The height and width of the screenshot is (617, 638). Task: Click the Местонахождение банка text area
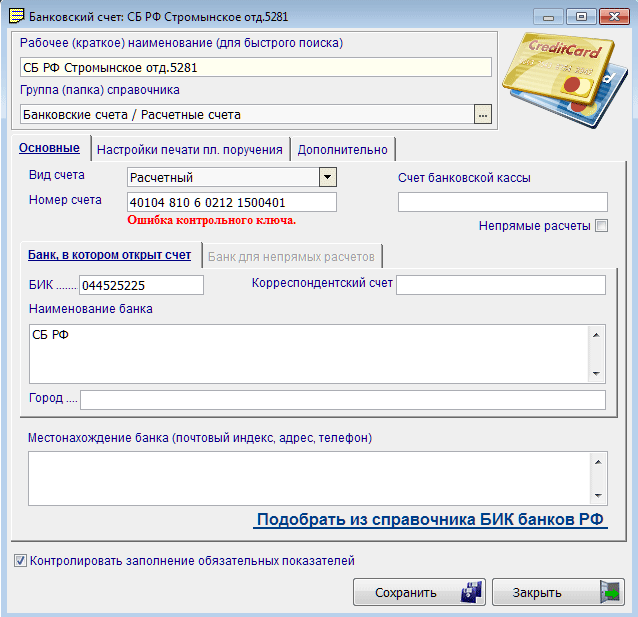309,478
